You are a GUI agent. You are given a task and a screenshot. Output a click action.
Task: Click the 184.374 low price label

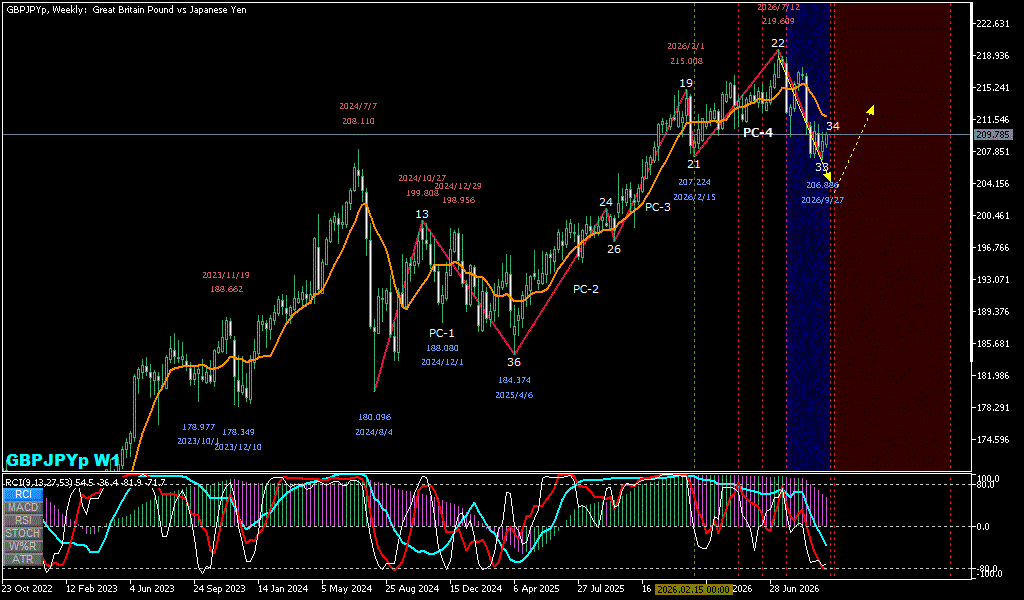513,380
